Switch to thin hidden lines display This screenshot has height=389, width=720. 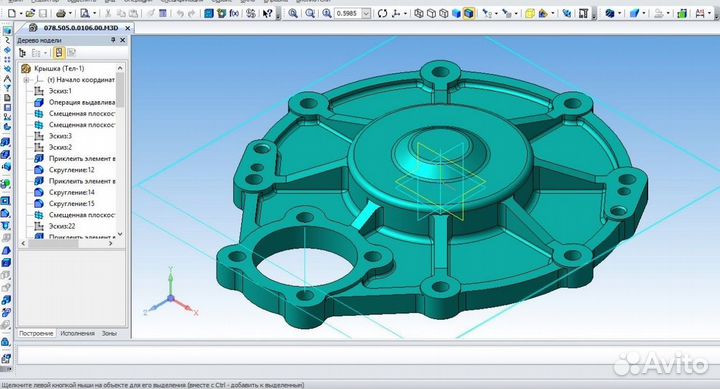[x=444, y=13]
